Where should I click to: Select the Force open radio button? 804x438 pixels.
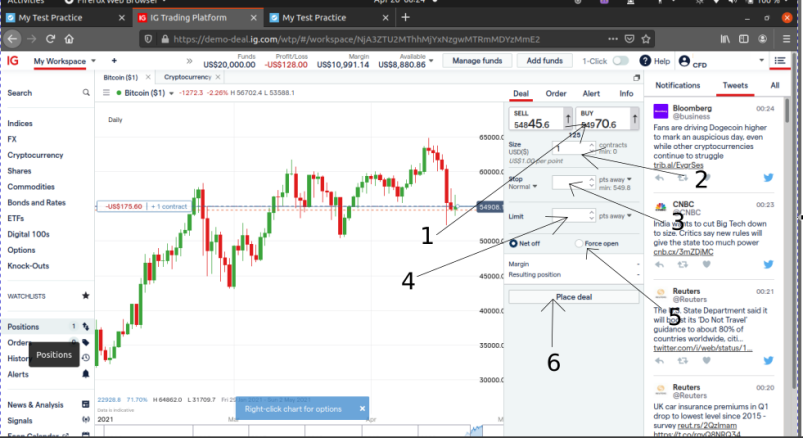[x=579, y=243]
